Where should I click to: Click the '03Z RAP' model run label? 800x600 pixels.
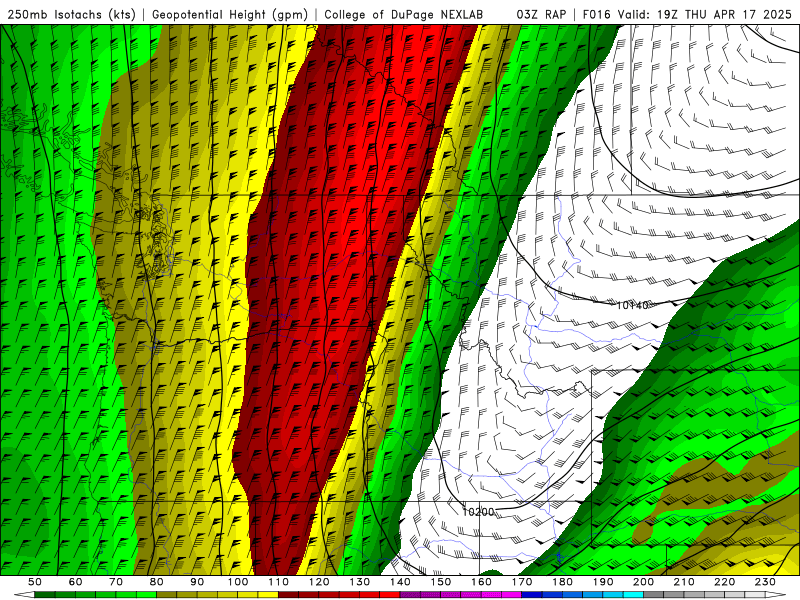pyautogui.click(x=541, y=14)
